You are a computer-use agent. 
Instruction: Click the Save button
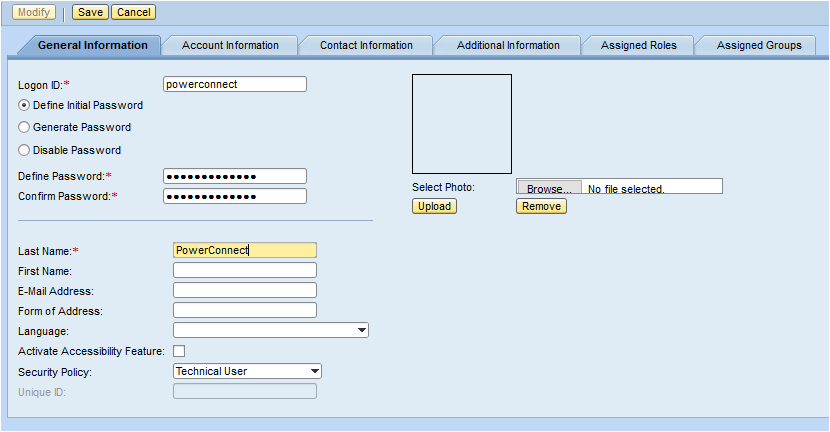[x=90, y=12]
